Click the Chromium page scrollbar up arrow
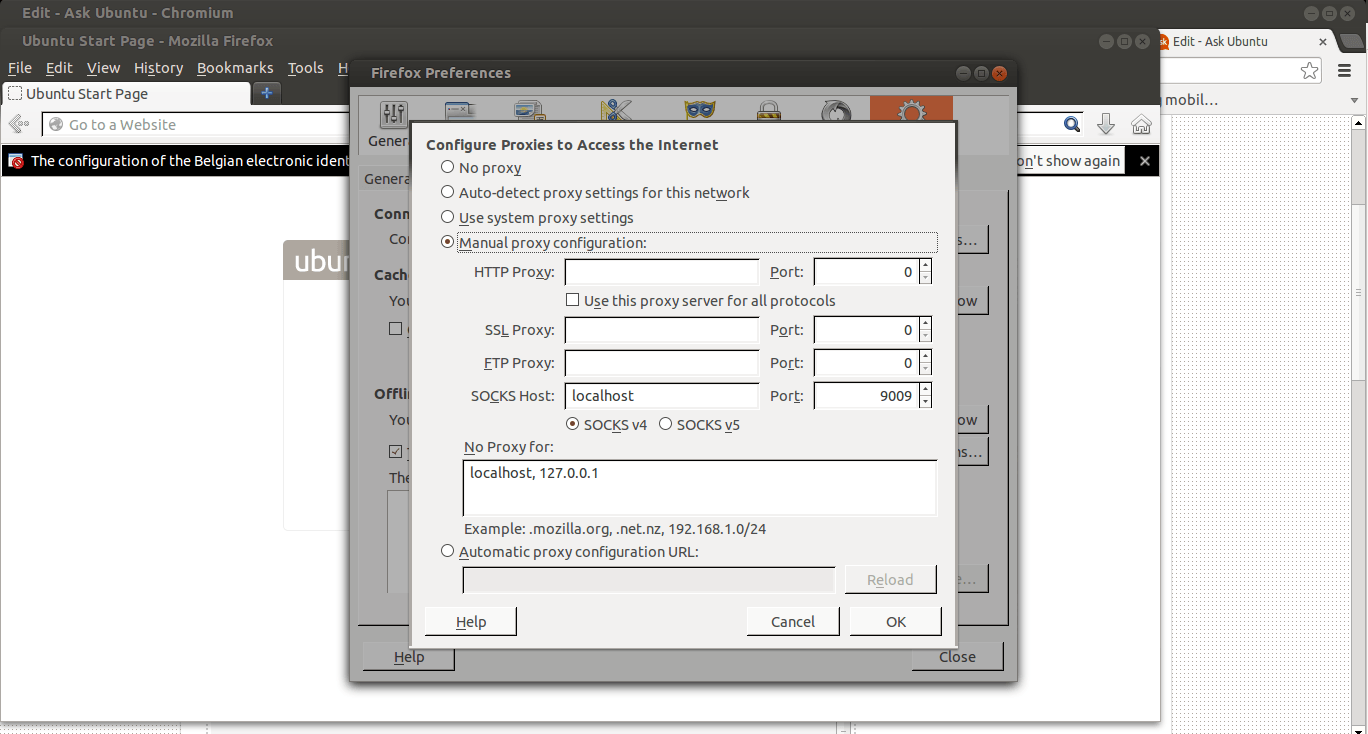 (1359, 122)
